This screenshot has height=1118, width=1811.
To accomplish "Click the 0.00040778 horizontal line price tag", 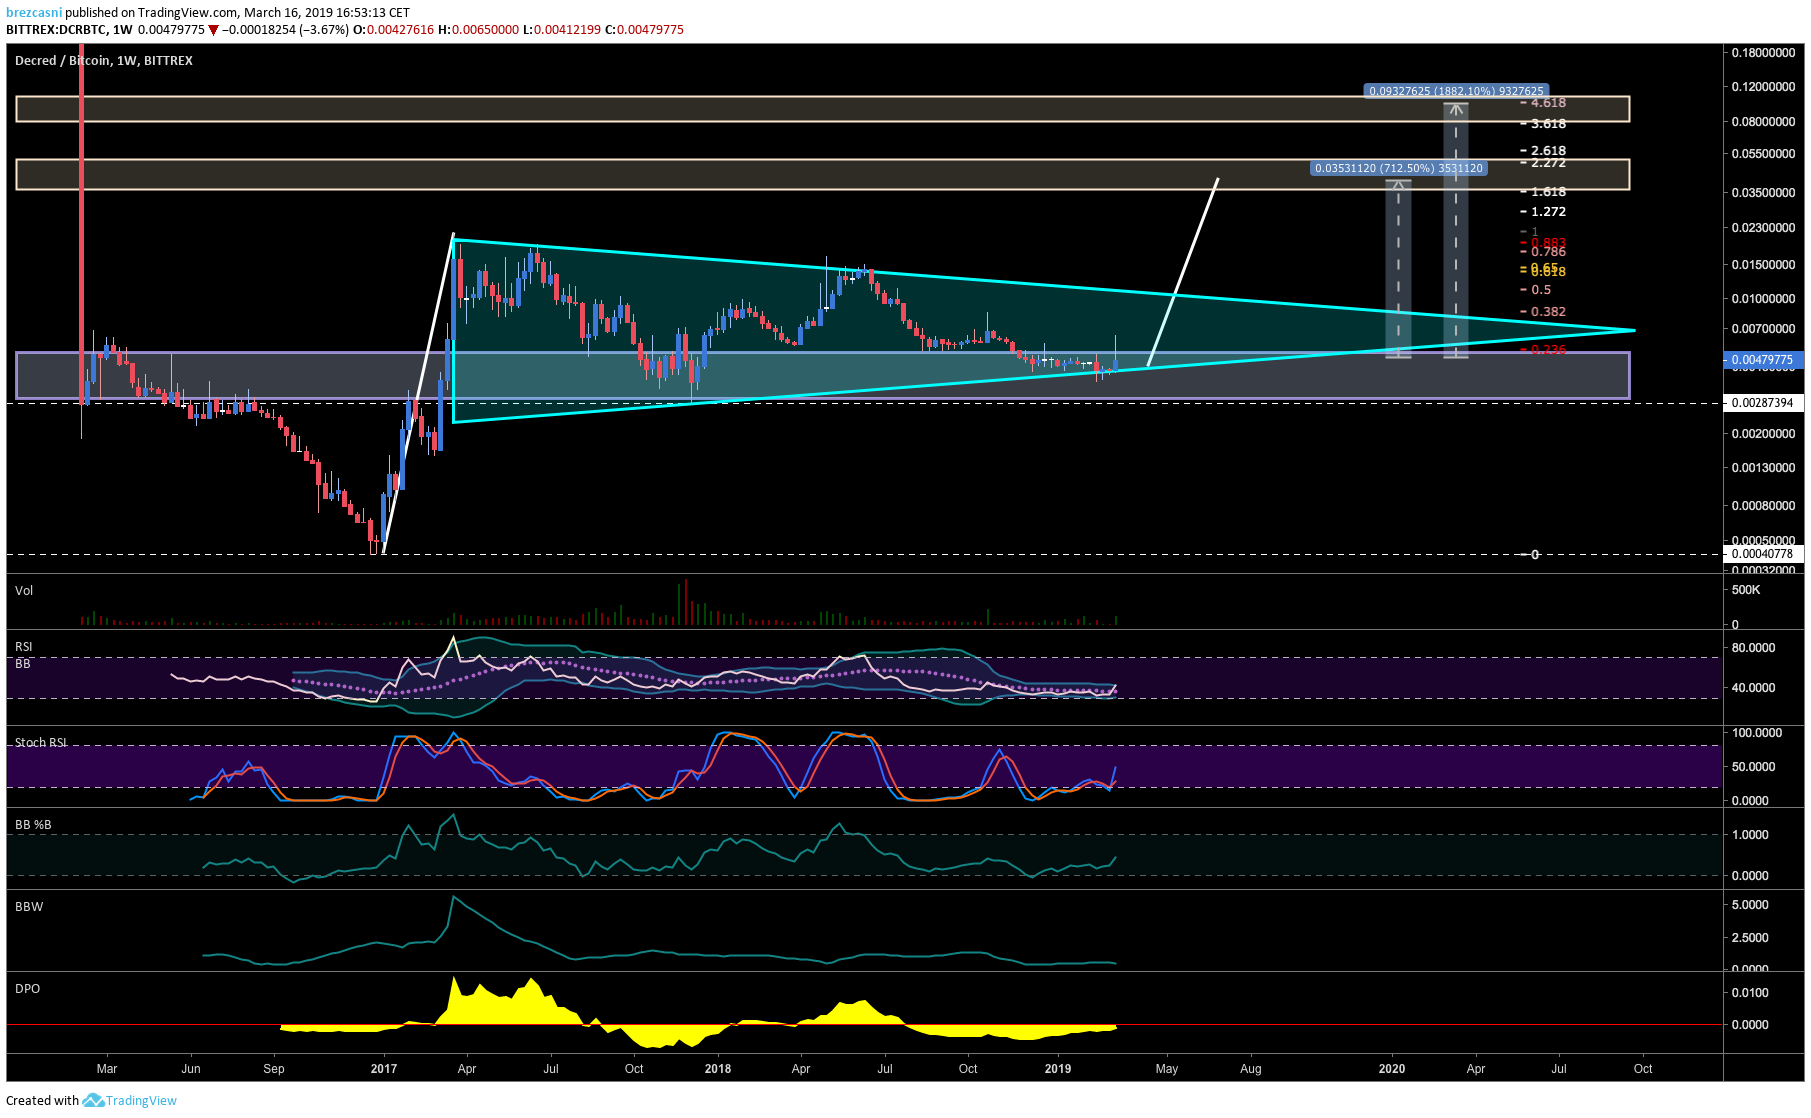I will tap(1763, 554).
